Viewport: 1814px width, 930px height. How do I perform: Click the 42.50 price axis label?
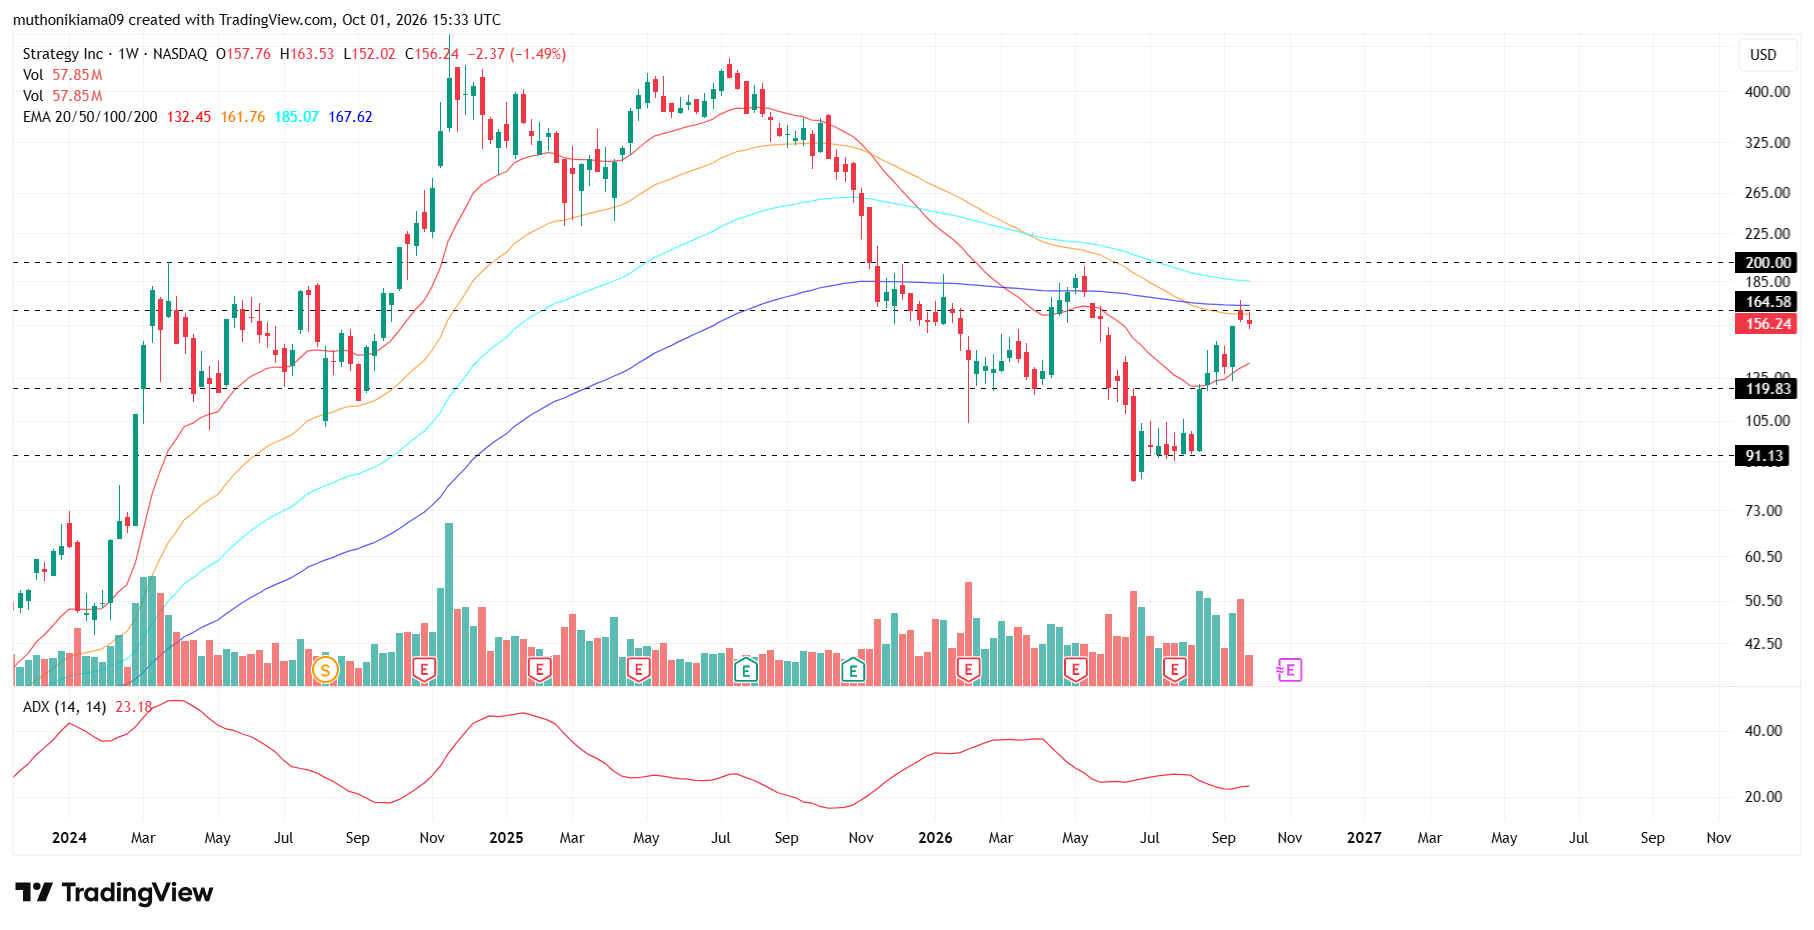point(1763,644)
